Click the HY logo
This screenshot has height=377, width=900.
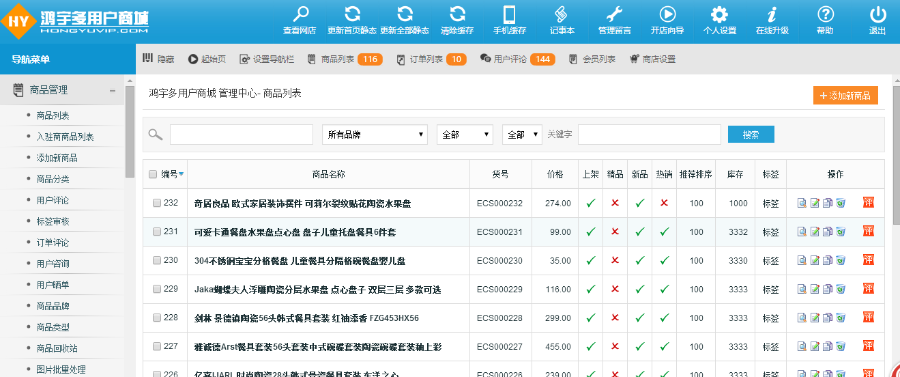point(18,21)
